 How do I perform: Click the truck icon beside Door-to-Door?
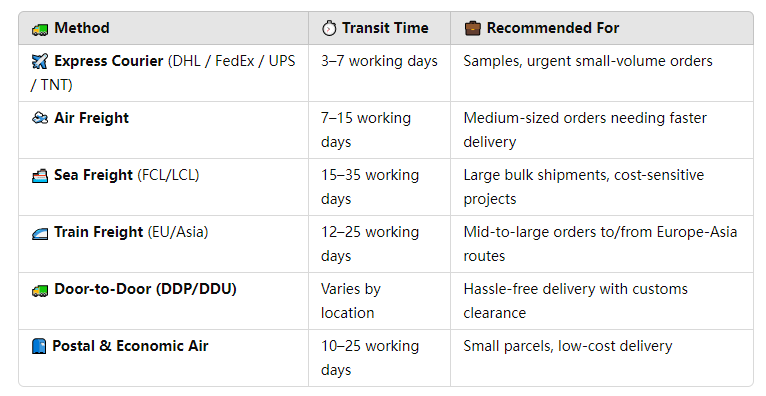[x=40, y=290]
